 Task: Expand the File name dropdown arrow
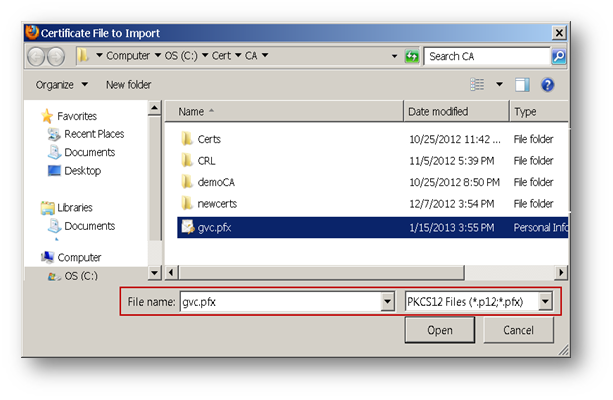coord(388,301)
